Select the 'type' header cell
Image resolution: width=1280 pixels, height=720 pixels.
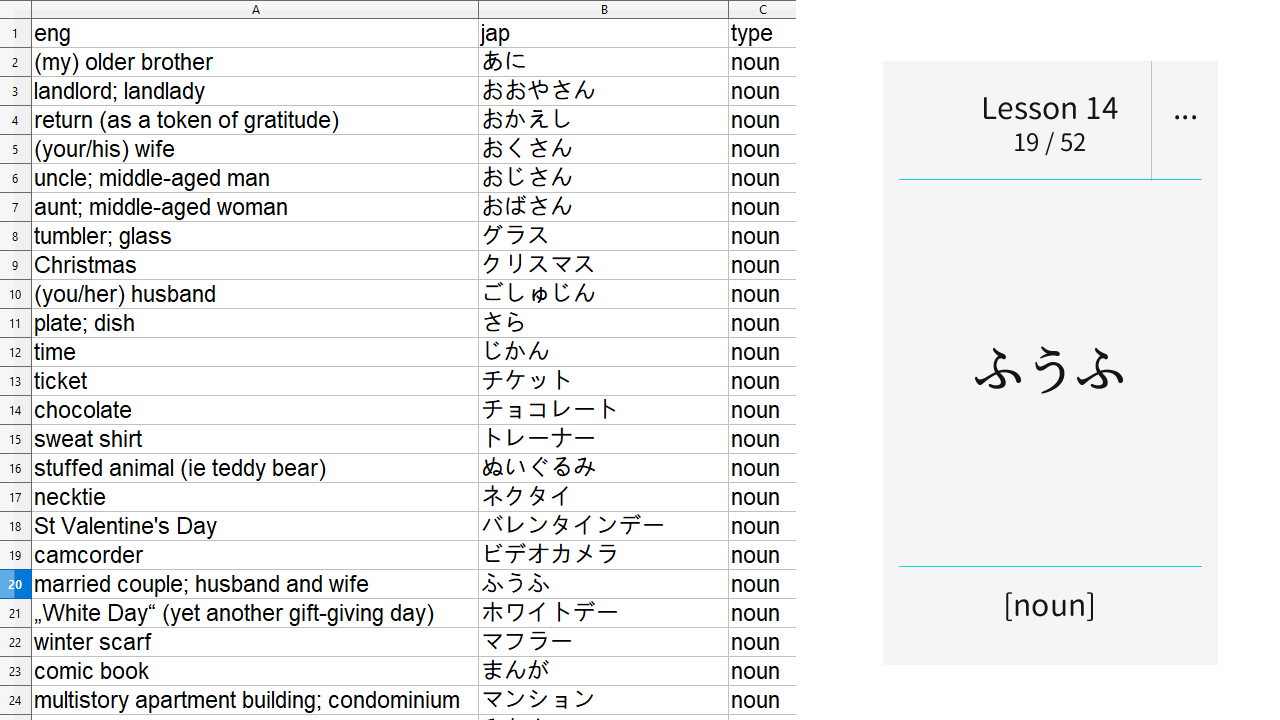tap(763, 33)
